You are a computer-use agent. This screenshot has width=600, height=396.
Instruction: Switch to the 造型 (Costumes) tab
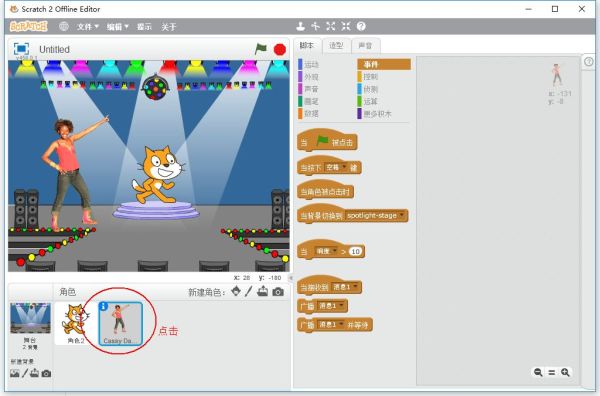[336, 46]
